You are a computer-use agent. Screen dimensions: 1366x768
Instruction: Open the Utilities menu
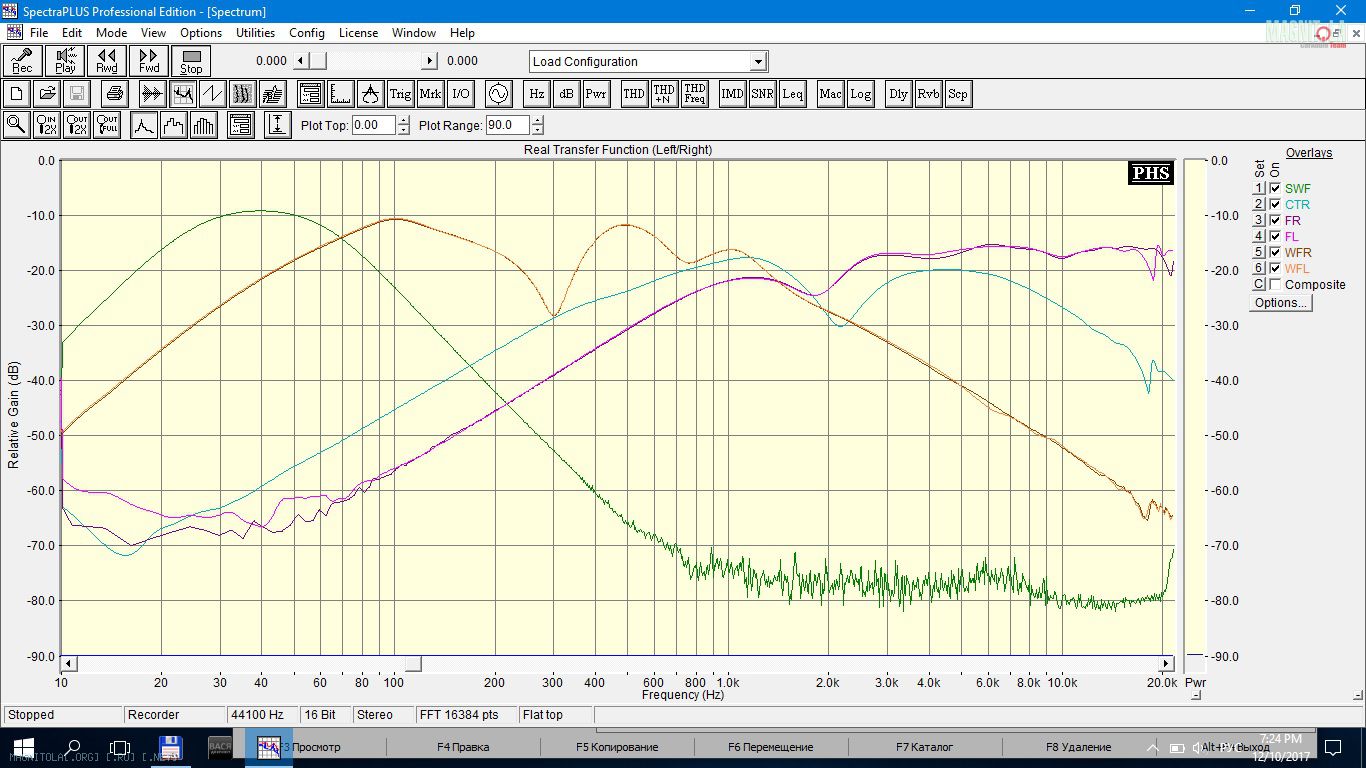(255, 33)
